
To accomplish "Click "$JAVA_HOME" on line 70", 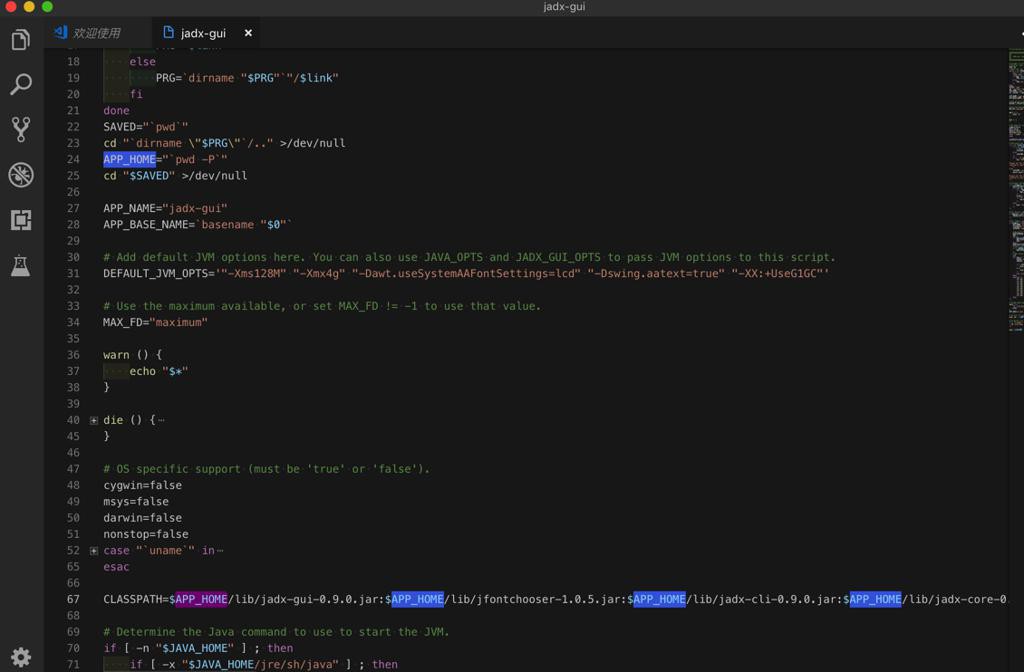I will 195,648.
